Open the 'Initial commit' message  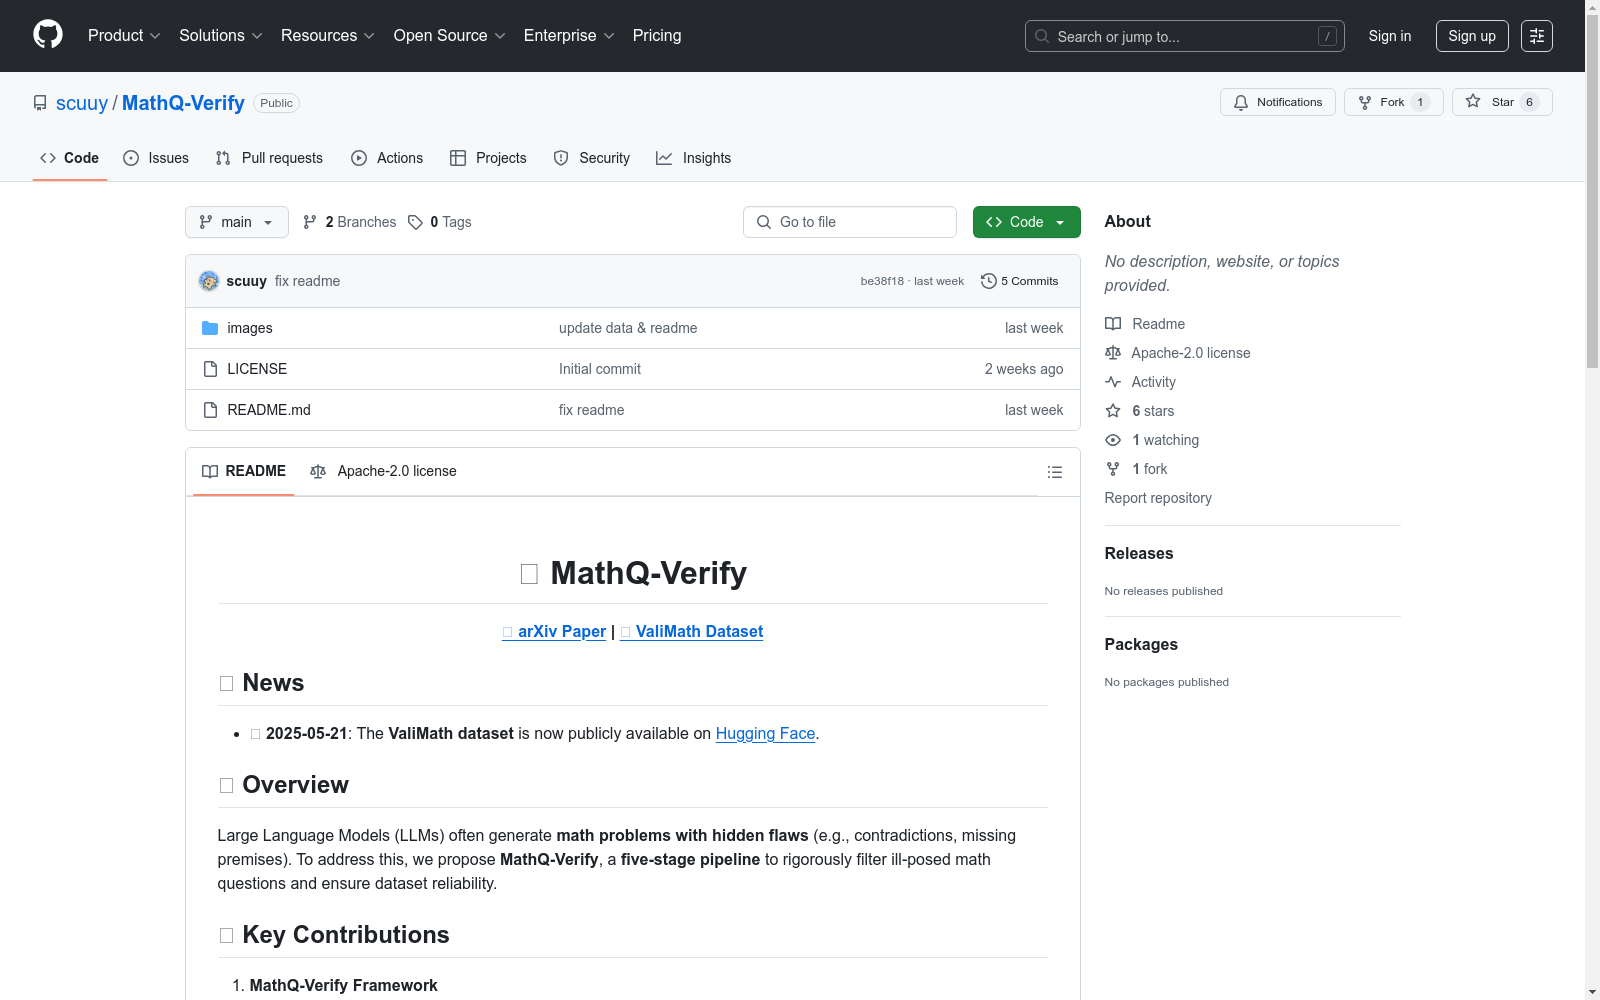tap(600, 369)
